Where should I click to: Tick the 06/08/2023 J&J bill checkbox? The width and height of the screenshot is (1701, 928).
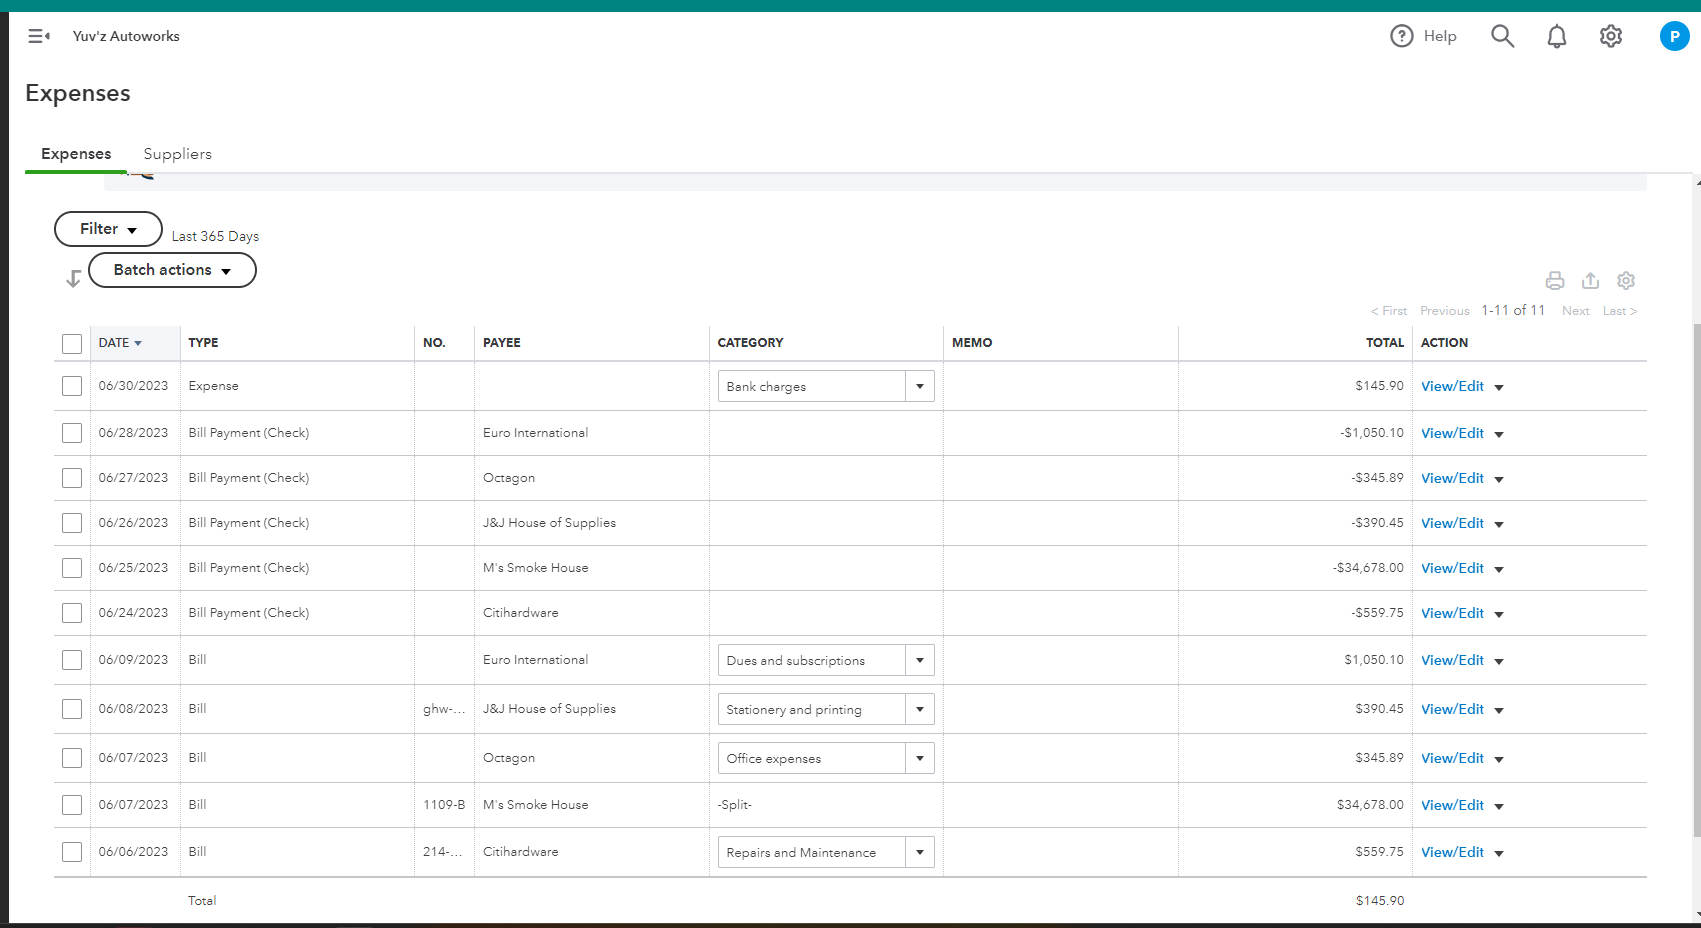(72, 709)
